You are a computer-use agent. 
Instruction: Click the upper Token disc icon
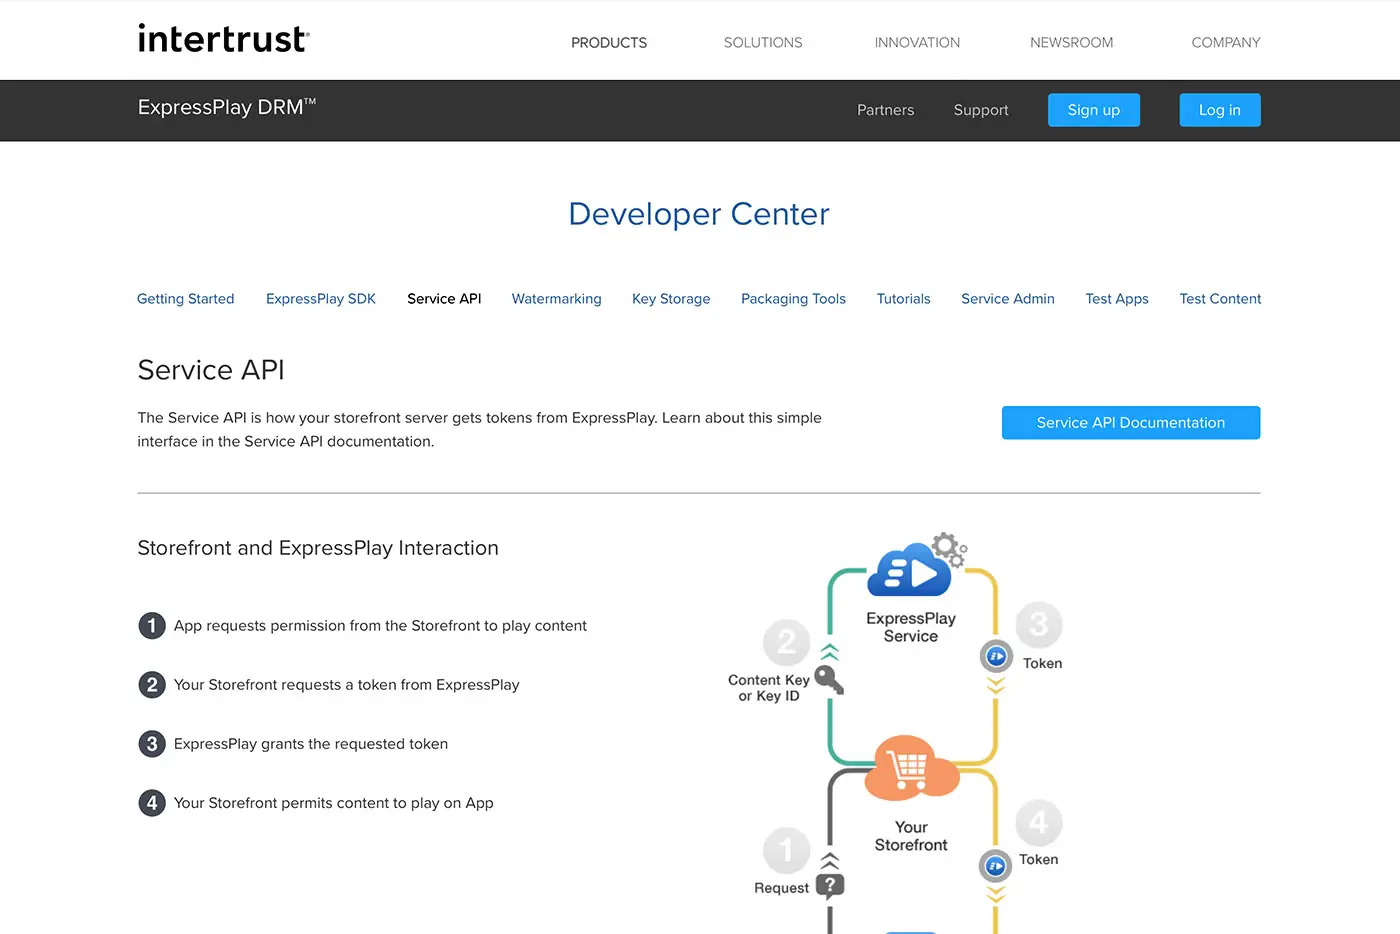(996, 657)
